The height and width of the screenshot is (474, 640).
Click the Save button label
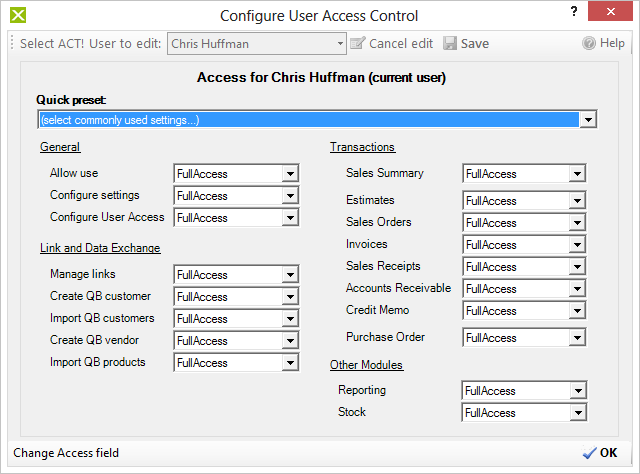point(475,44)
